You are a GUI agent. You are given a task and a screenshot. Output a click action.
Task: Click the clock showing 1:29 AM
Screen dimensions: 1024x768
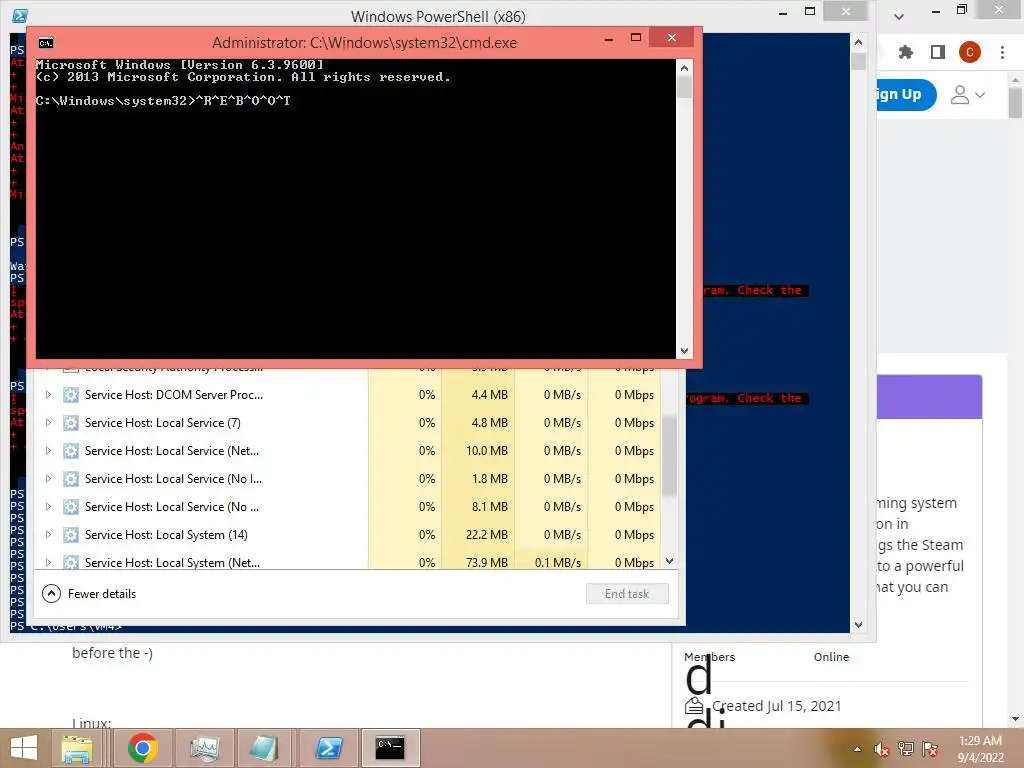tap(980, 741)
